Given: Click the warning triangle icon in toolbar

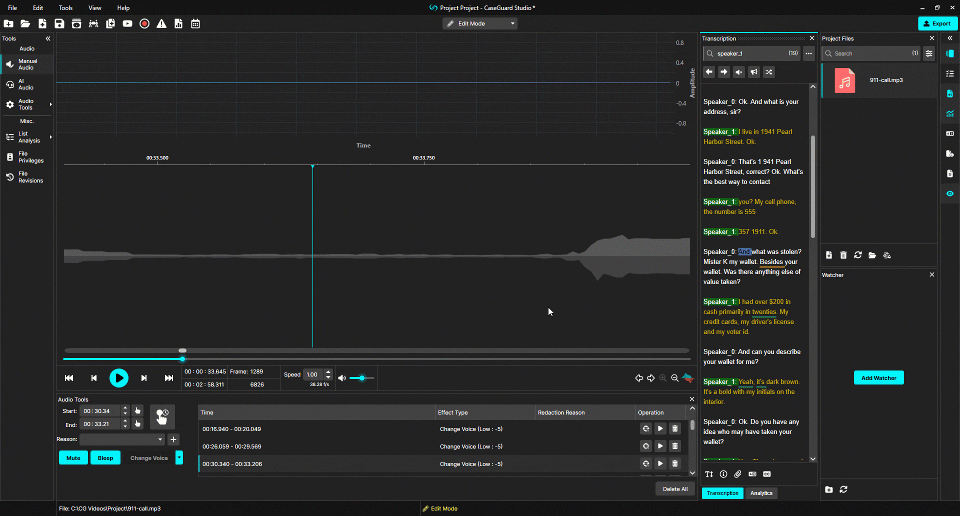Looking at the screenshot, I should tap(161, 23).
